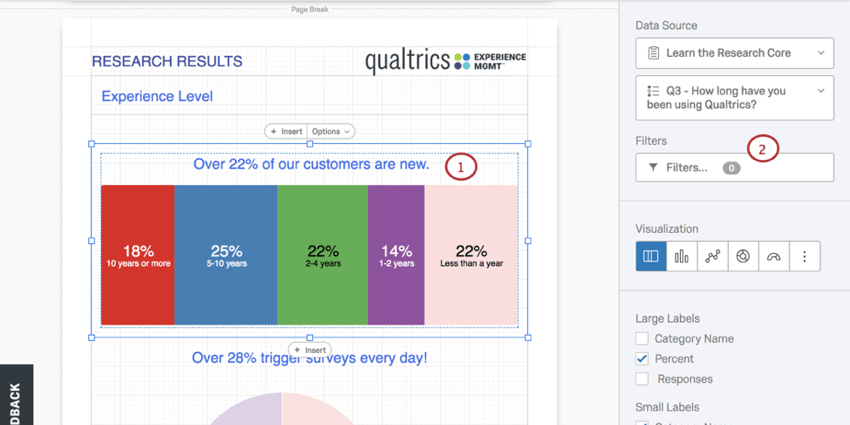Viewport: 850px width, 425px height.
Task: Uncheck the Percent large label checkbox
Action: click(x=642, y=359)
